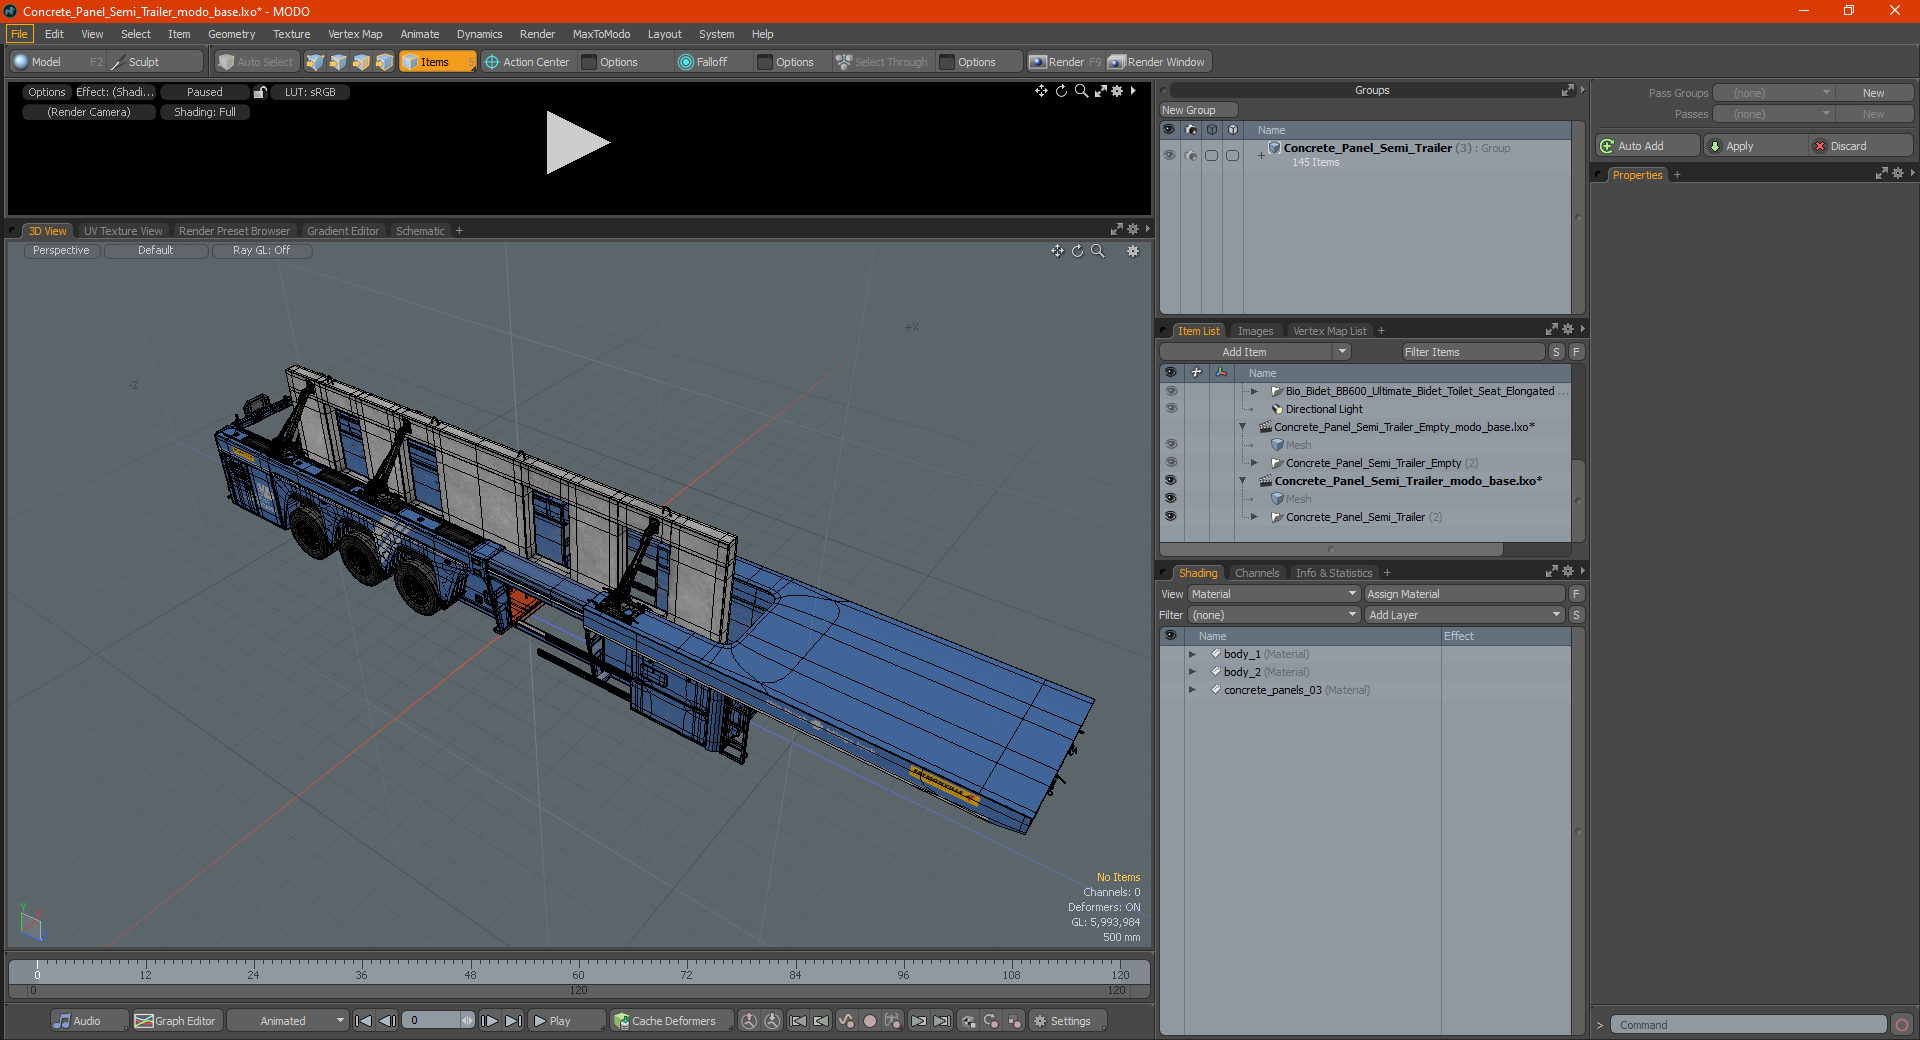This screenshot has width=1920, height=1040.
Task: Click 3D viewport rotate icon
Action: coord(1077,251)
